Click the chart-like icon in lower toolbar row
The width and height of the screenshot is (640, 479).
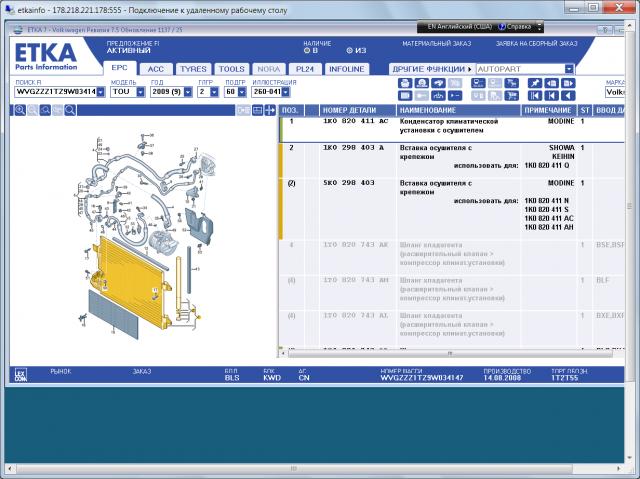coord(438,96)
